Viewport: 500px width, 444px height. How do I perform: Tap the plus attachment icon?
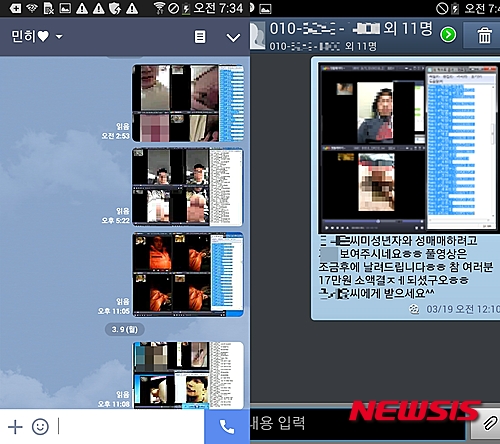point(15,427)
